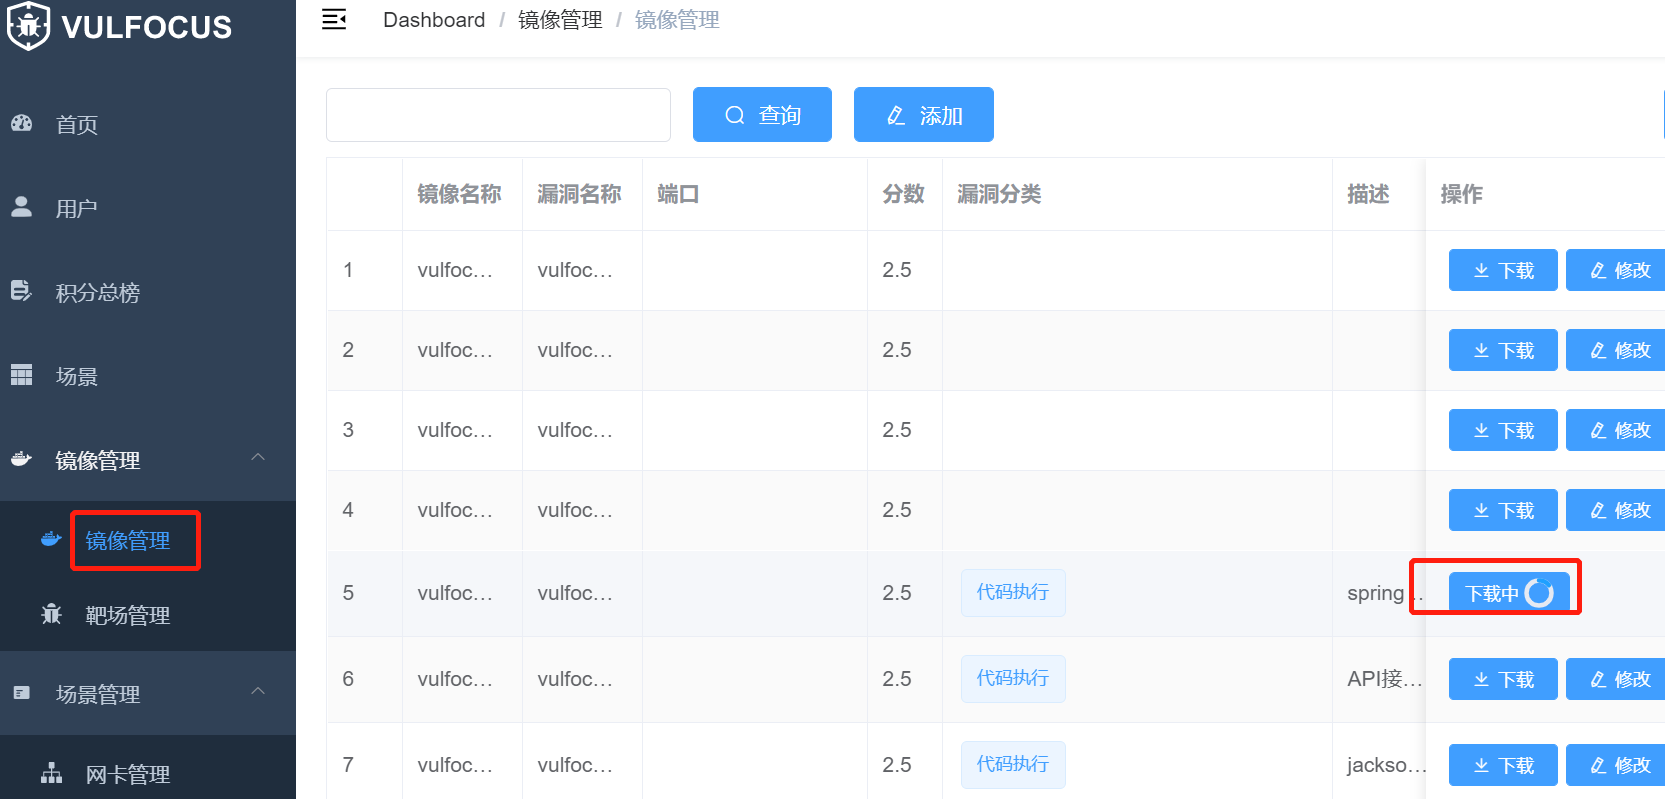
Task: Open 靶场管理 in the sidebar
Action: click(x=148, y=614)
